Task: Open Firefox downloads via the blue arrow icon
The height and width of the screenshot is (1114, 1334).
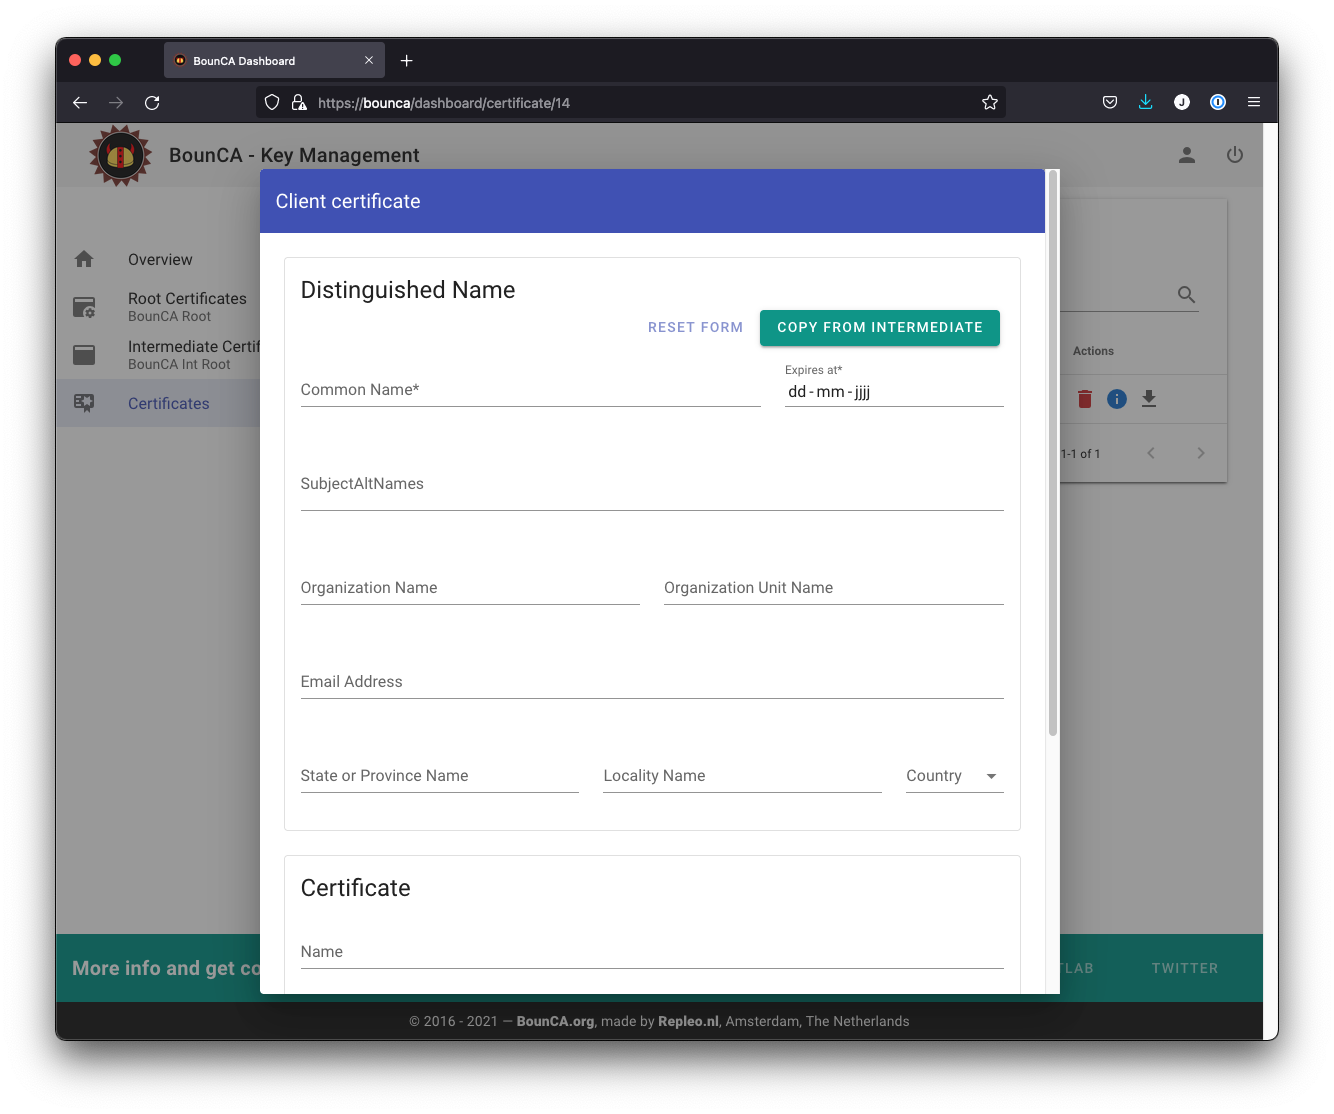Action: click(1145, 101)
